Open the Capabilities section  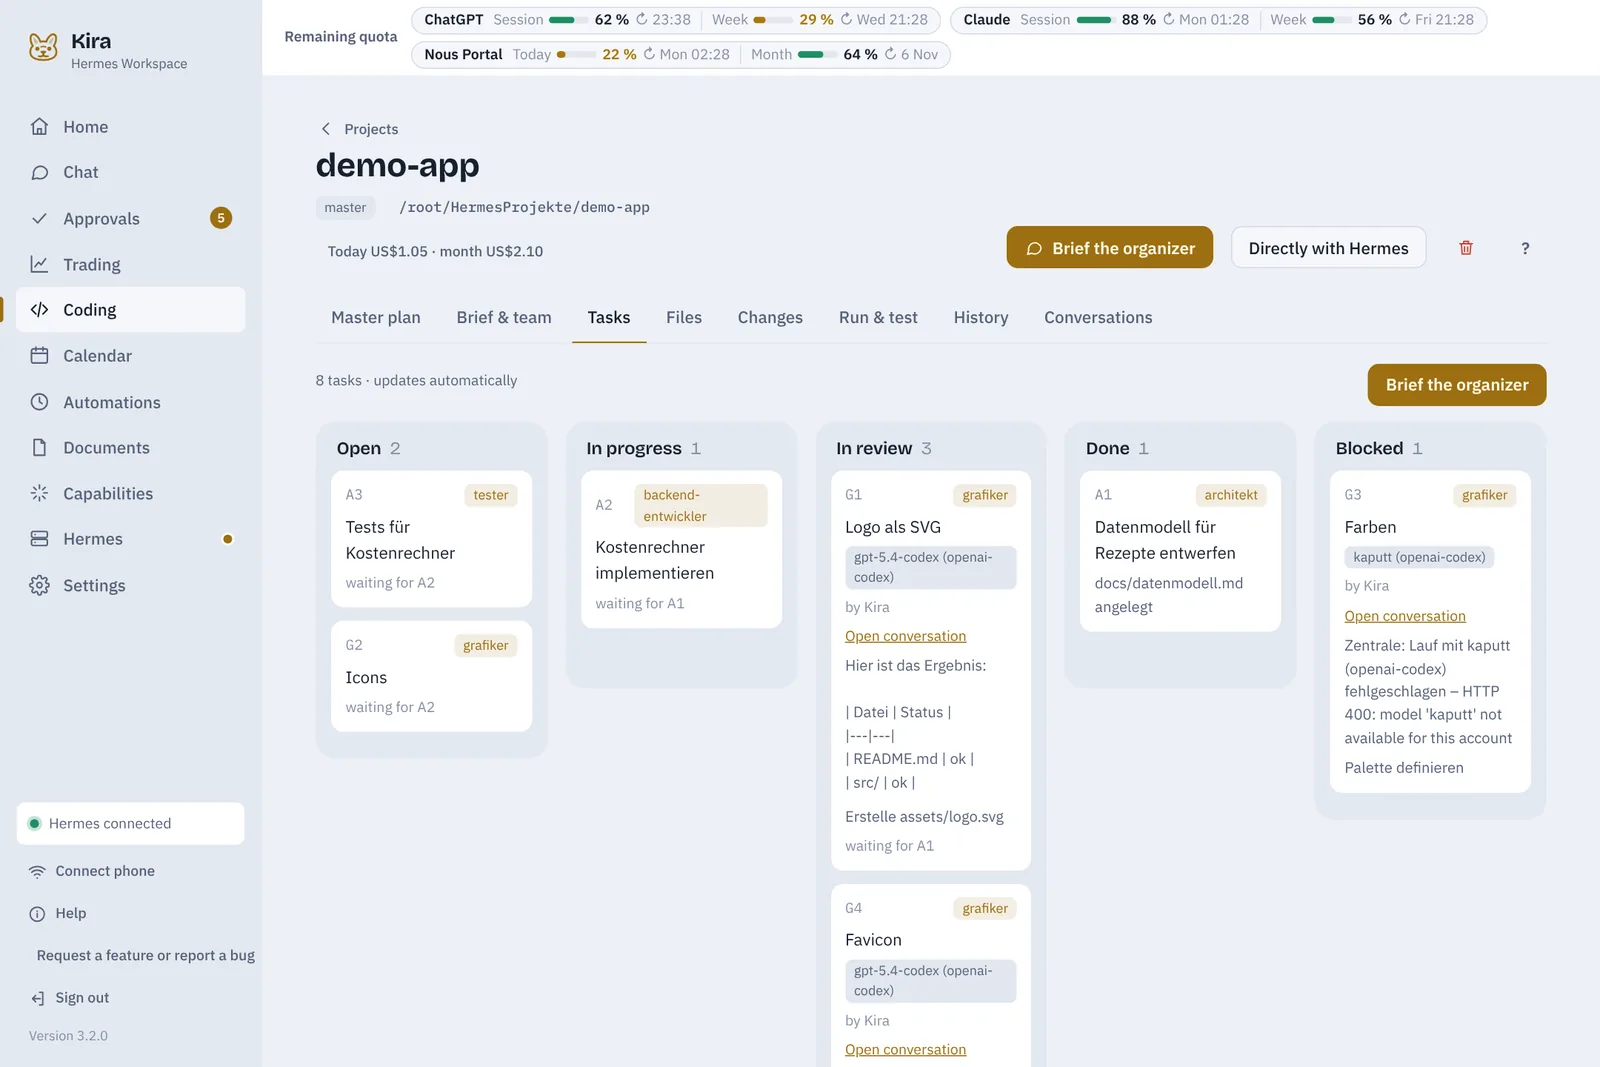coord(130,494)
